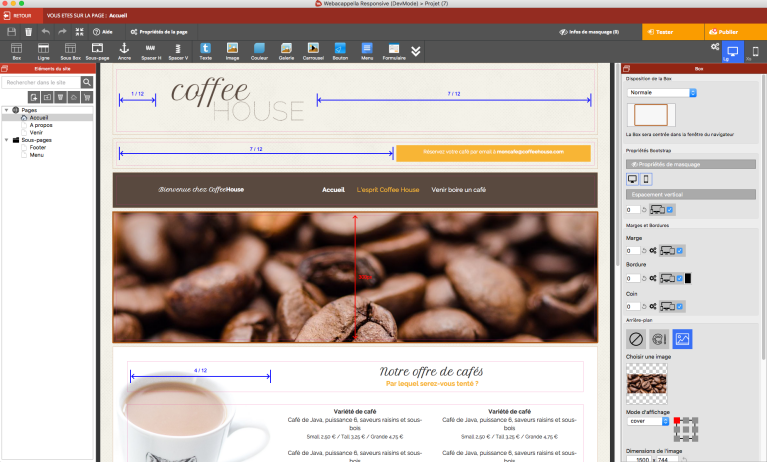Toggle the Coin responsive checkbox
The height and width of the screenshot is (462, 767).
(680, 304)
